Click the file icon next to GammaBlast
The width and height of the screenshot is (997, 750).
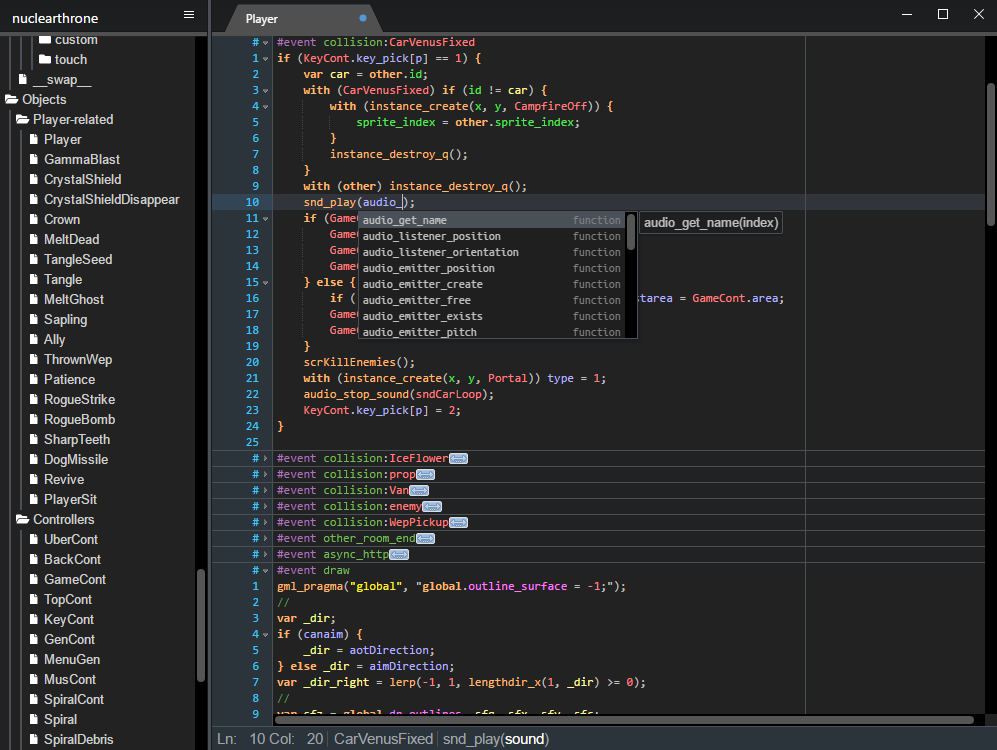(34, 159)
